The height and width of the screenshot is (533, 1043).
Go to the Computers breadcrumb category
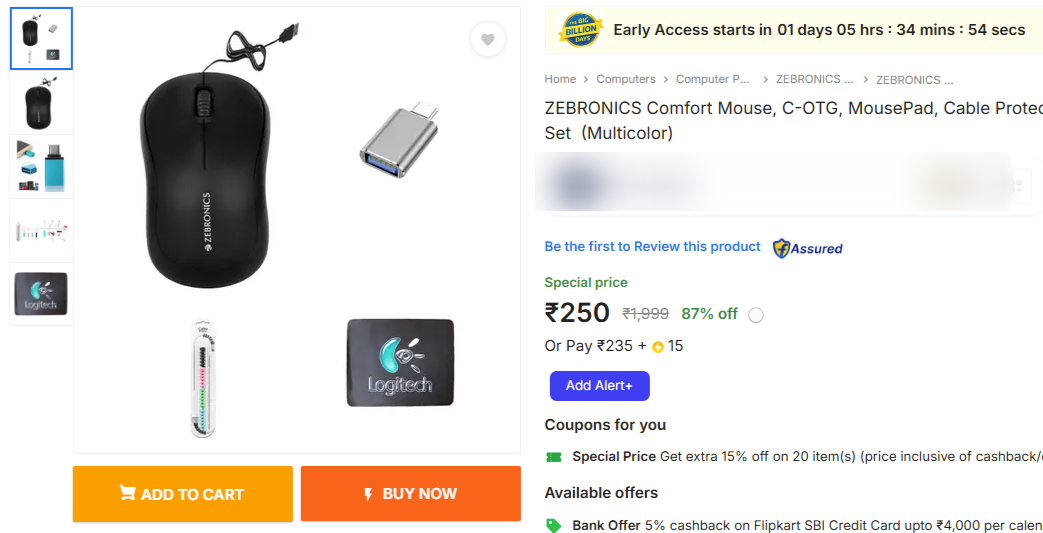coord(626,79)
